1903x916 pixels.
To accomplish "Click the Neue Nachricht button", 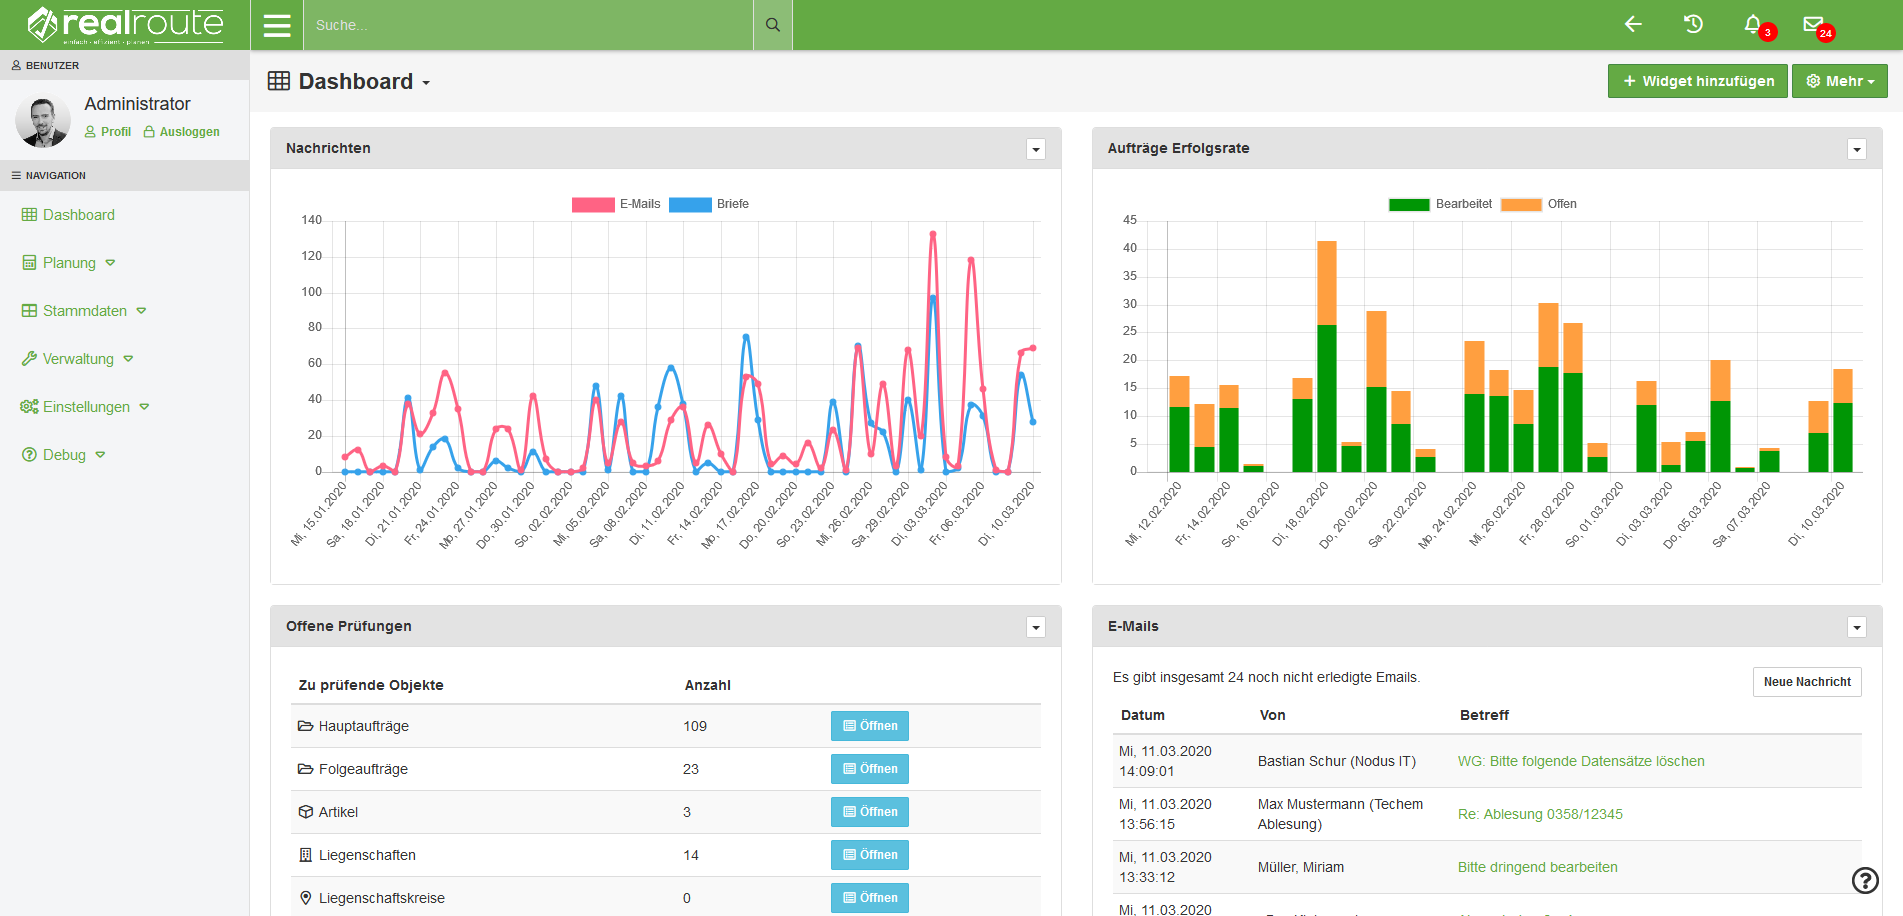I will coord(1807,682).
